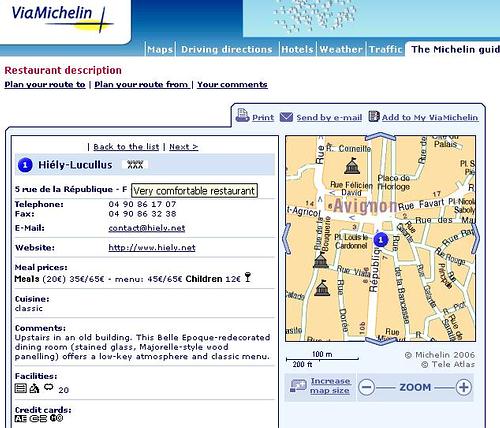Switch to the Weather tab
This screenshot has height=428, width=500.
click(x=341, y=49)
